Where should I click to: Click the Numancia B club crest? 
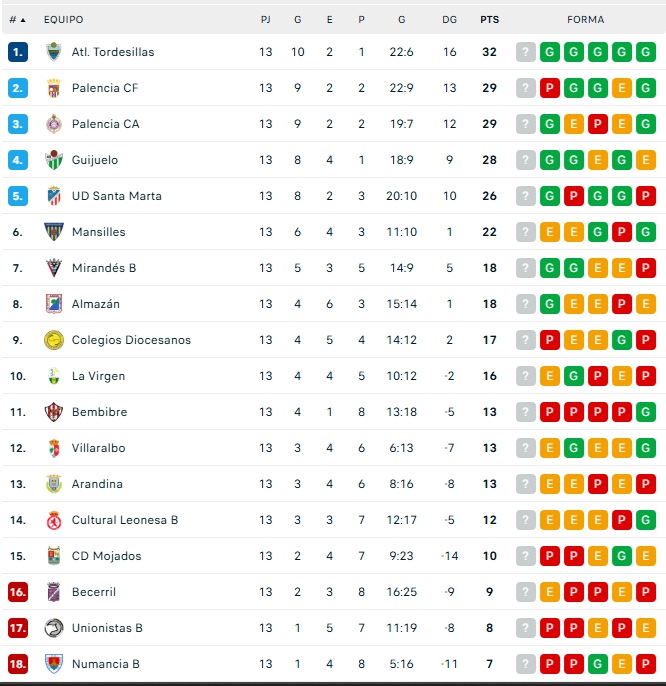(54, 664)
